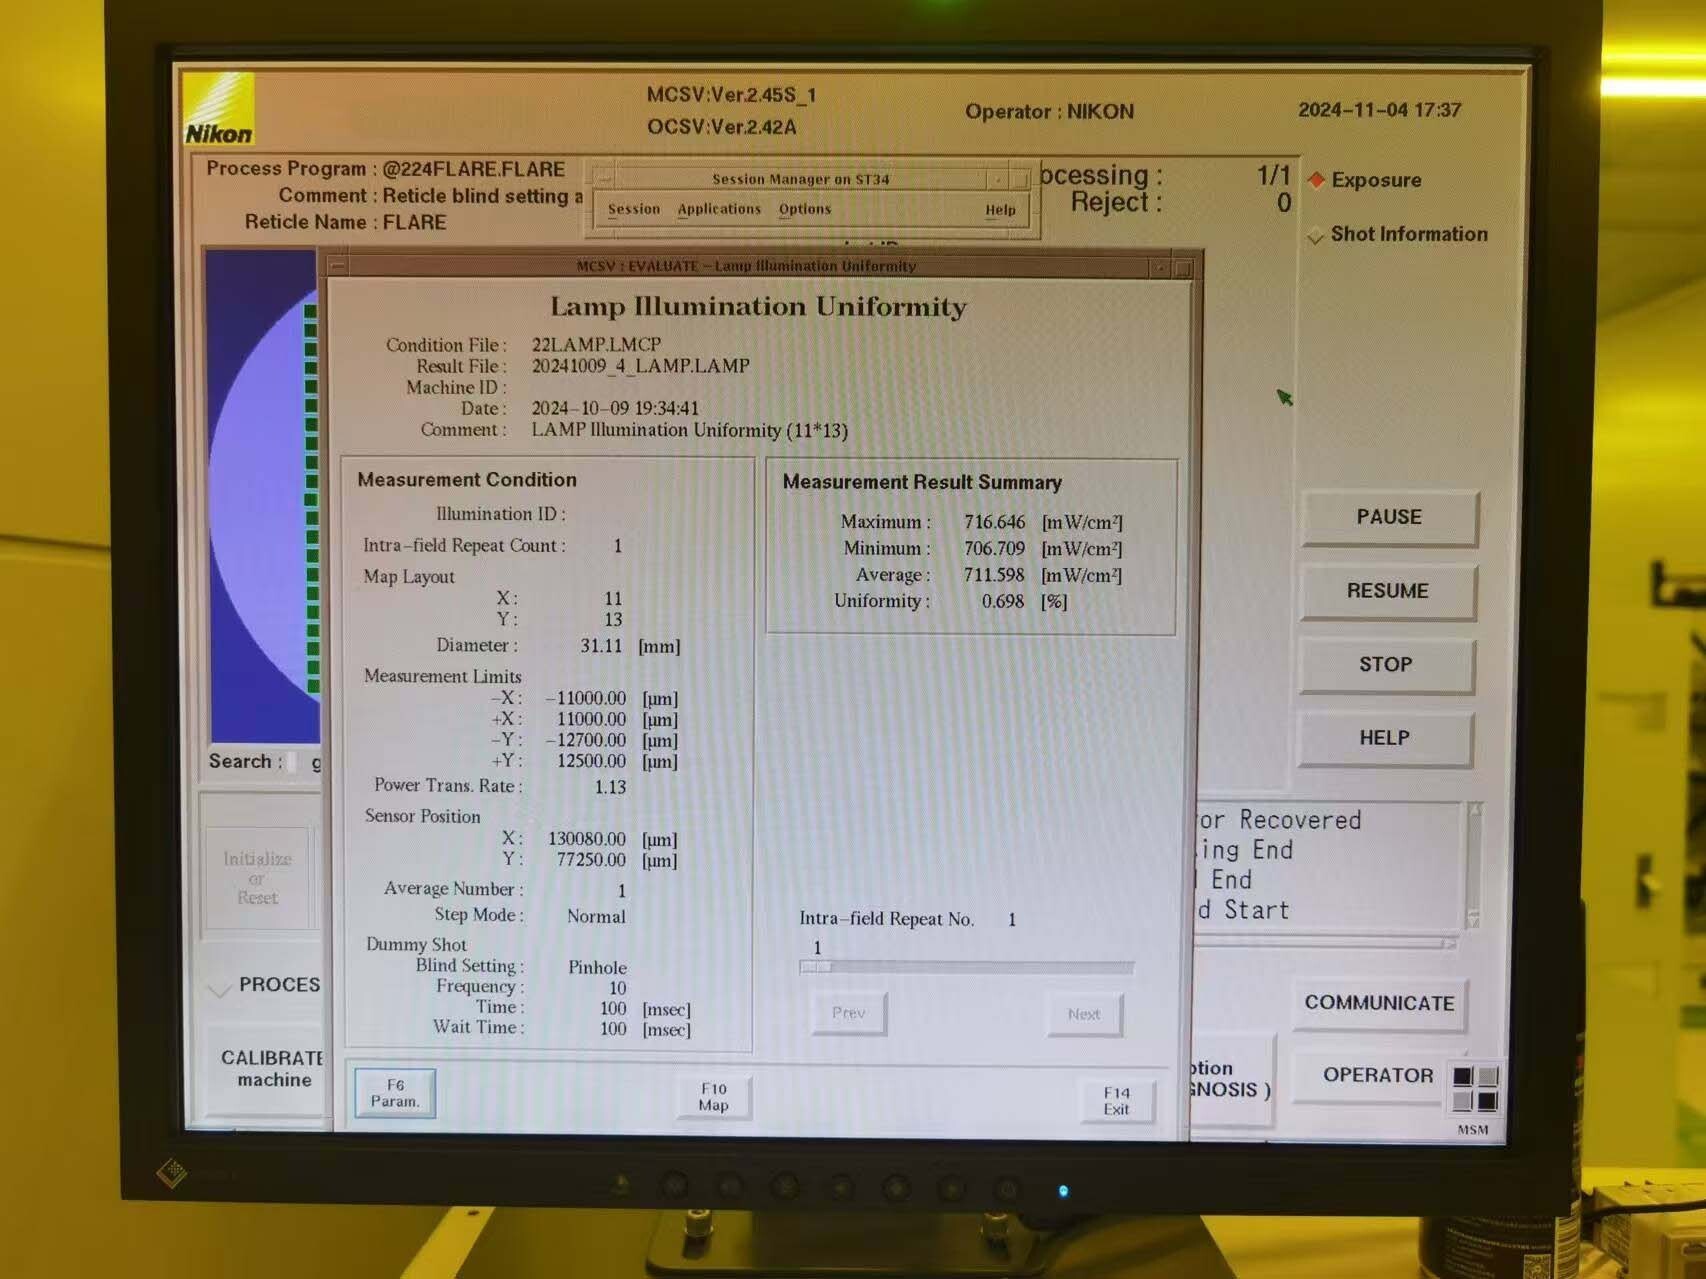Click the Sensor Position X value 130080.00

click(x=586, y=839)
